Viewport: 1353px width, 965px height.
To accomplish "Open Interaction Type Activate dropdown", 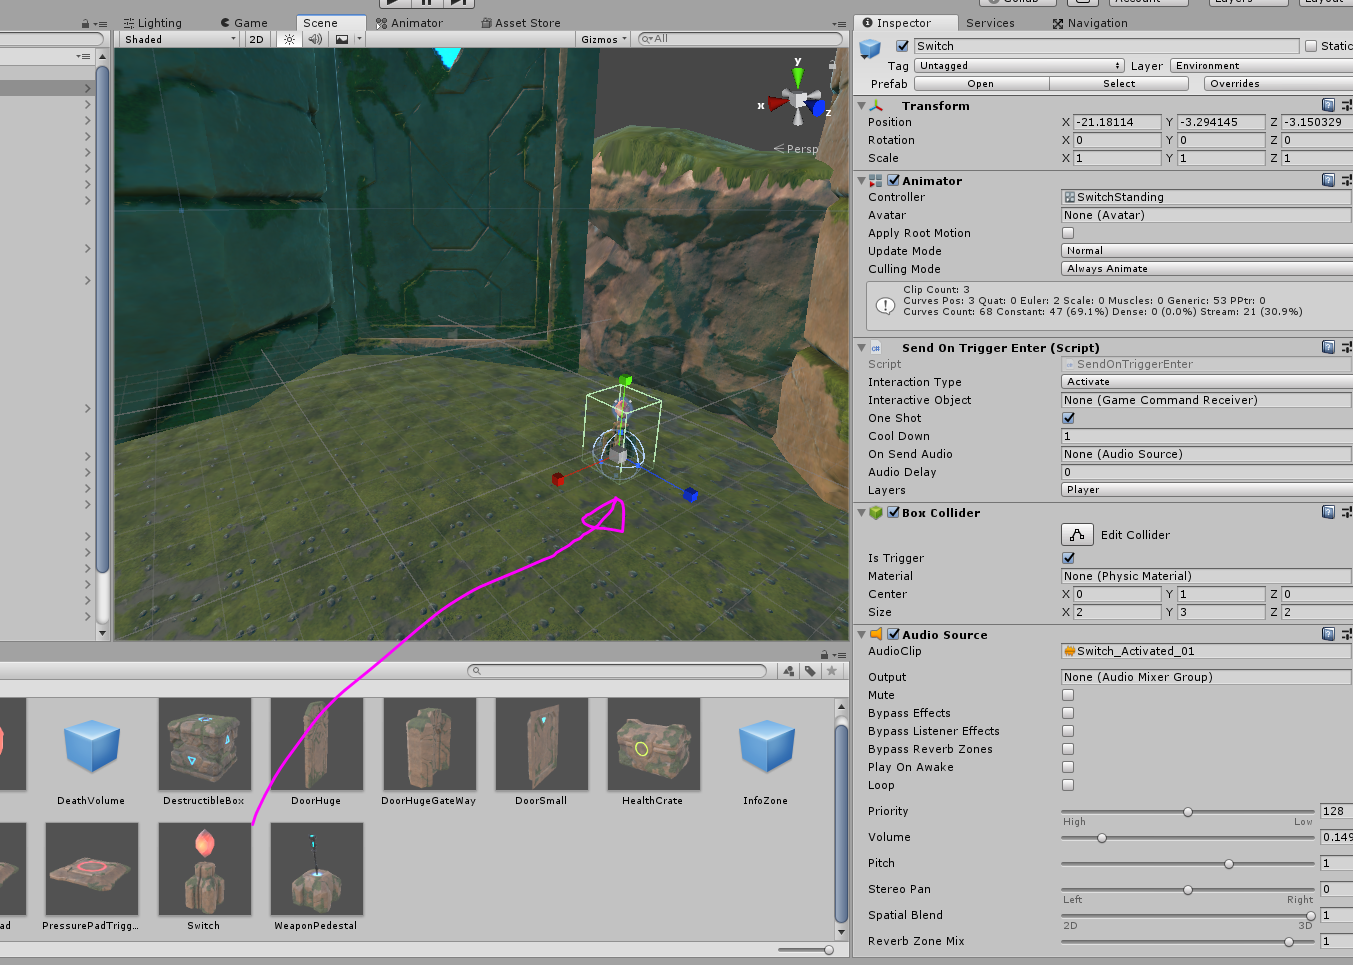I will pyautogui.click(x=1206, y=382).
